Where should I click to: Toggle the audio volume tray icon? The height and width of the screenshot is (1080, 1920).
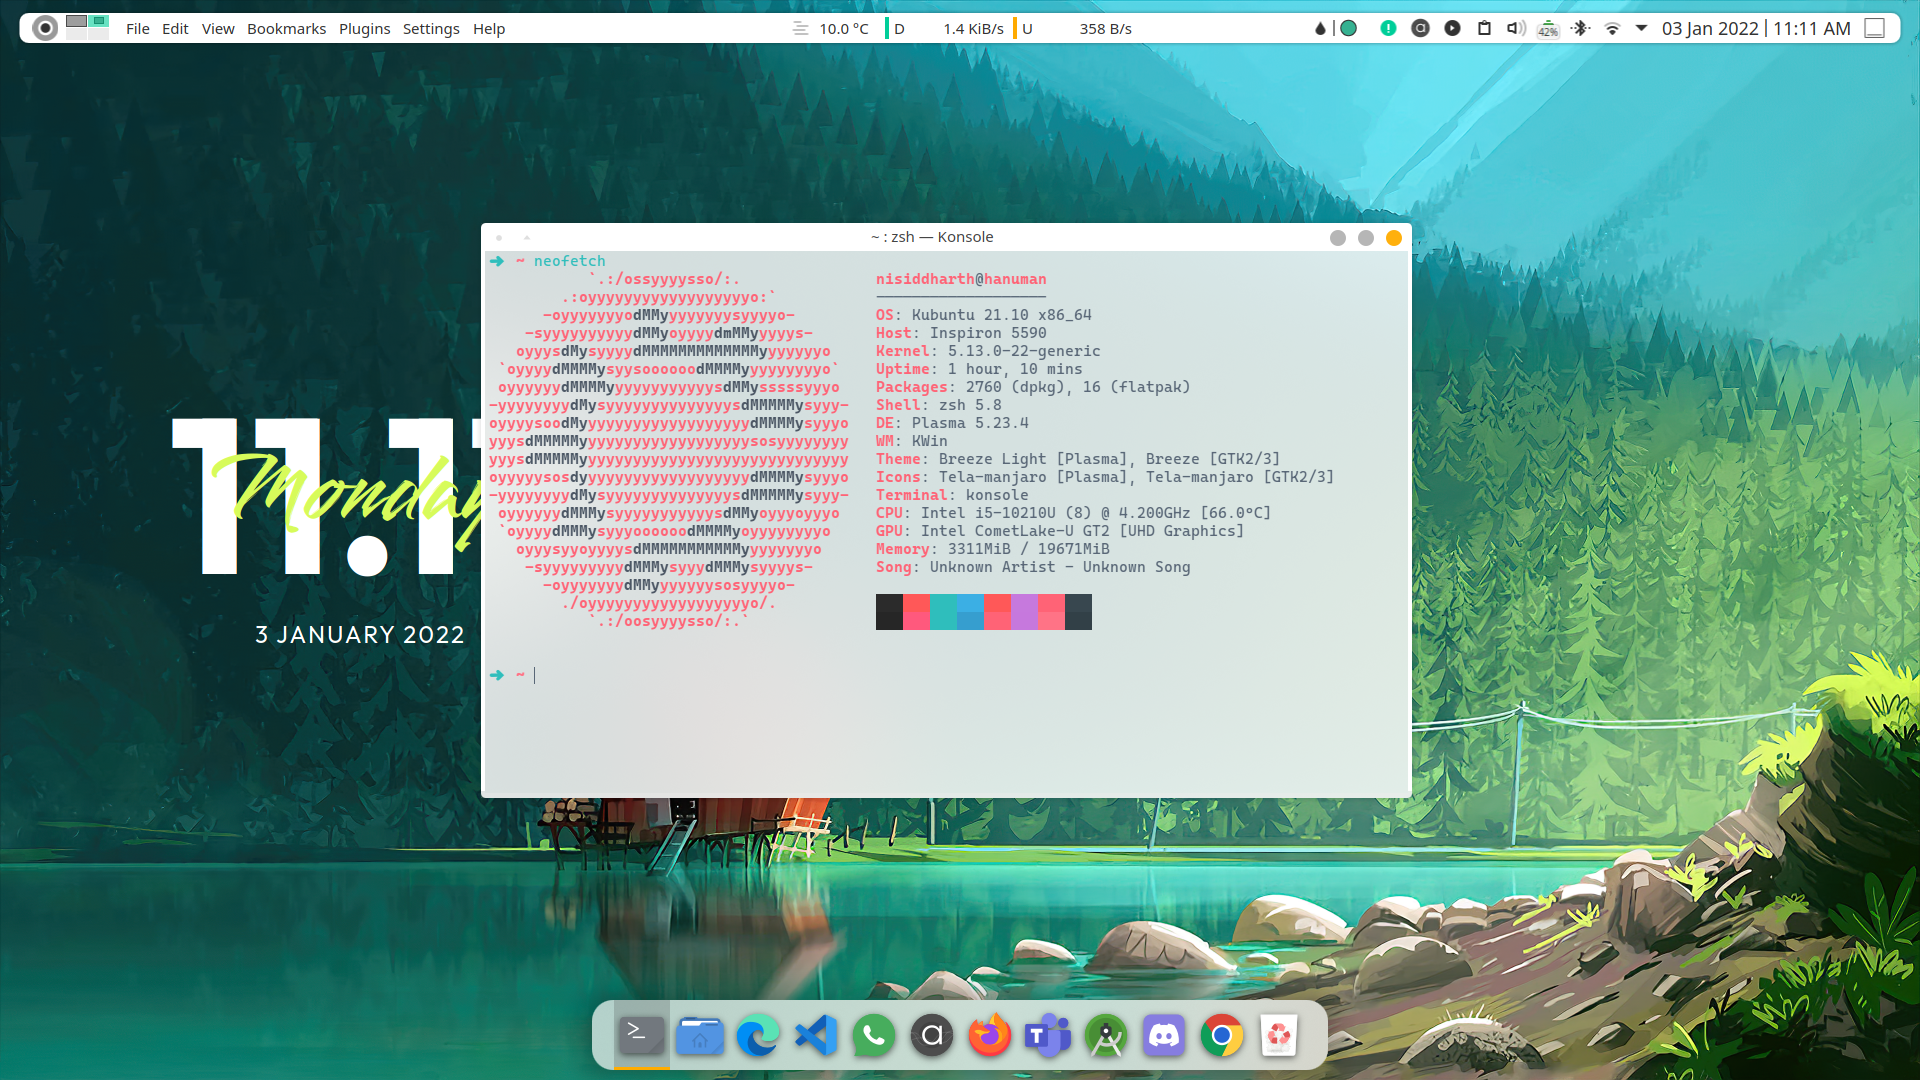[x=1516, y=28]
